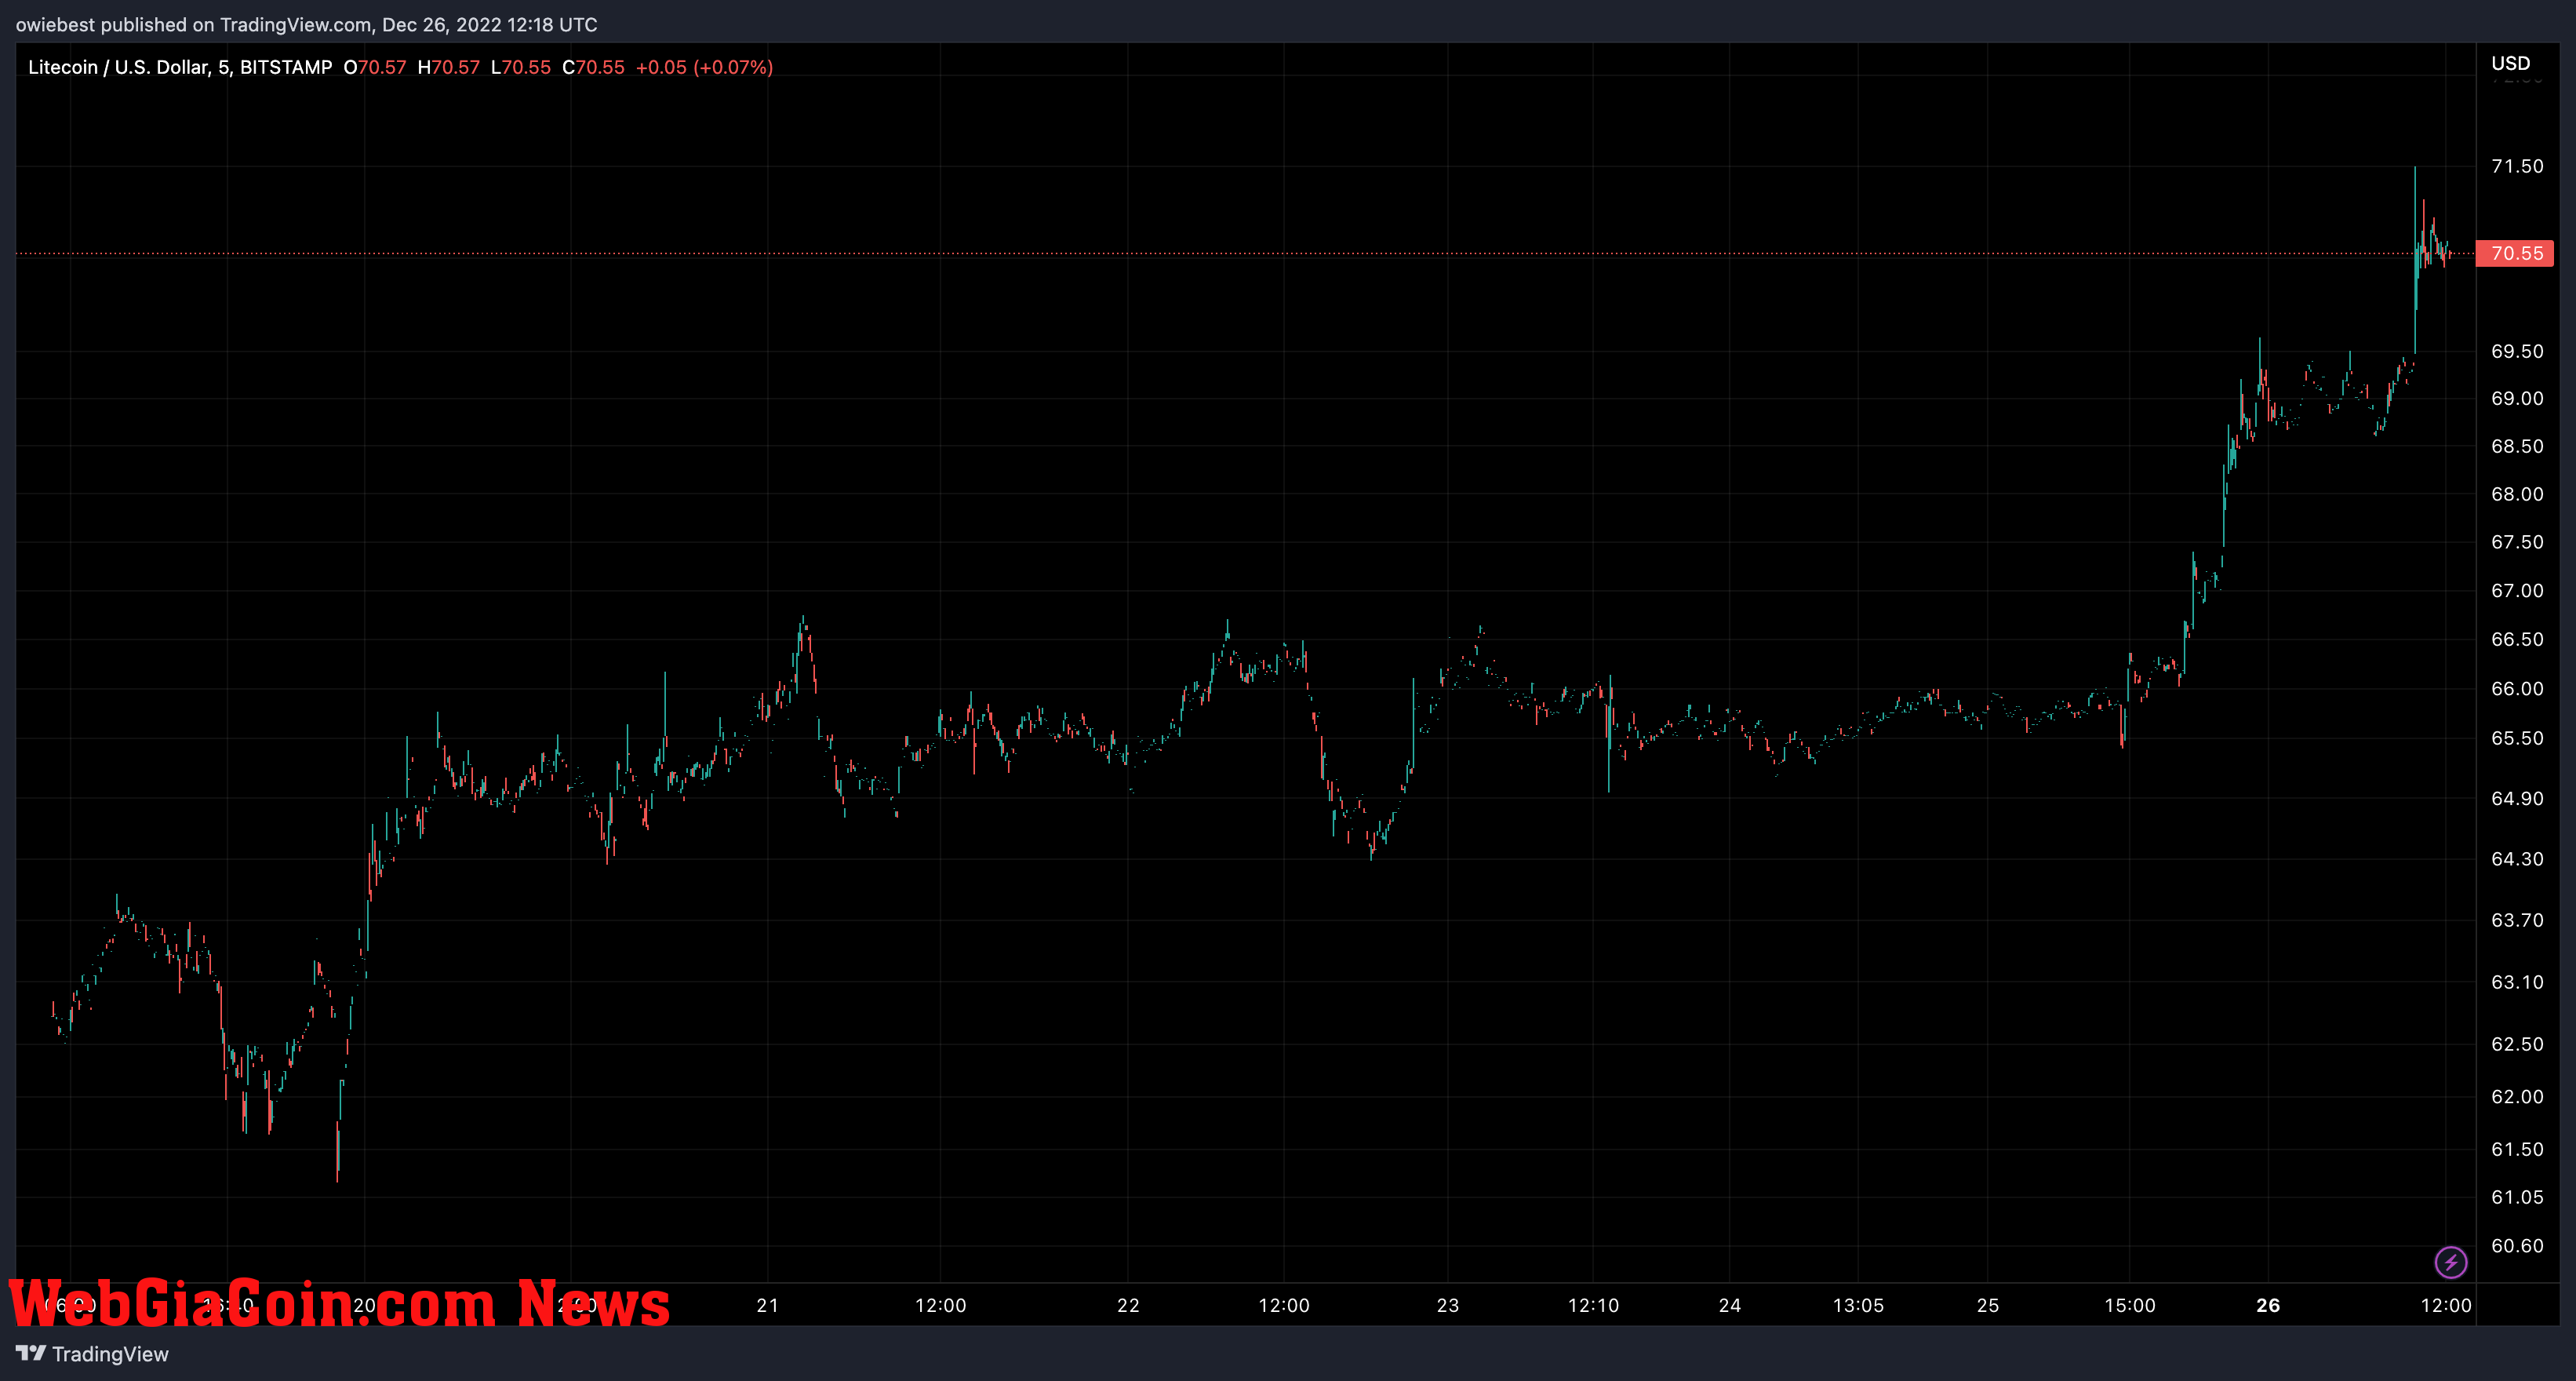Image resolution: width=2576 pixels, height=1381 pixels.
Task: Click the low value L70.55
Action: [x=521, y=67]
